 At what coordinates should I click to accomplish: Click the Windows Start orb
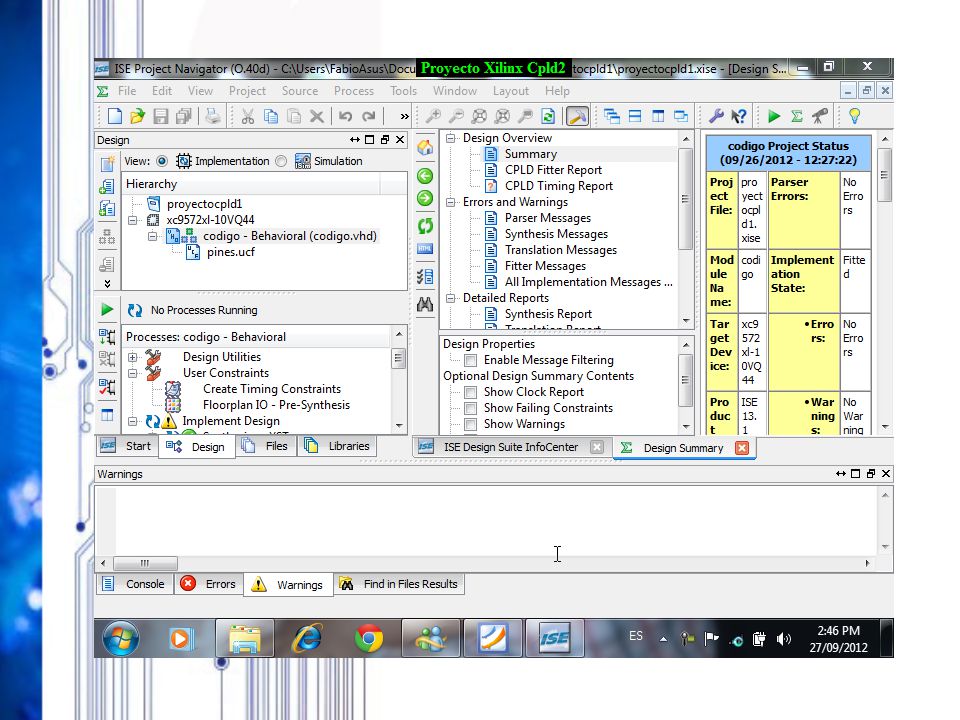click(121, 638)
